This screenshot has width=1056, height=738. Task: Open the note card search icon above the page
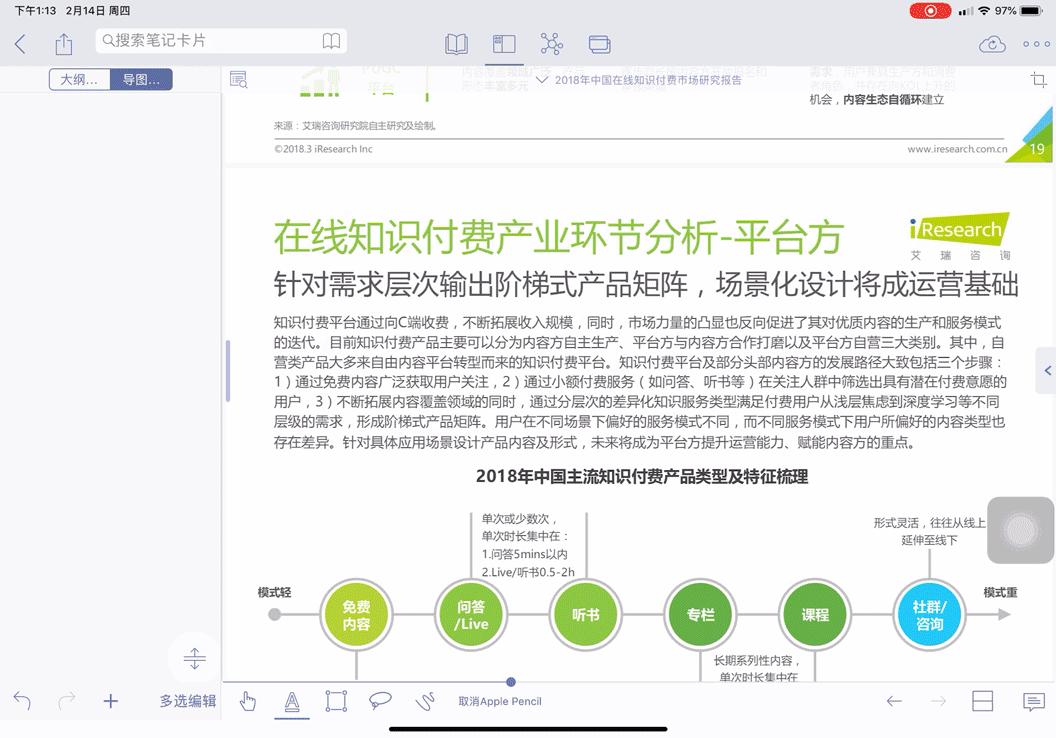[x=239, y=79]
